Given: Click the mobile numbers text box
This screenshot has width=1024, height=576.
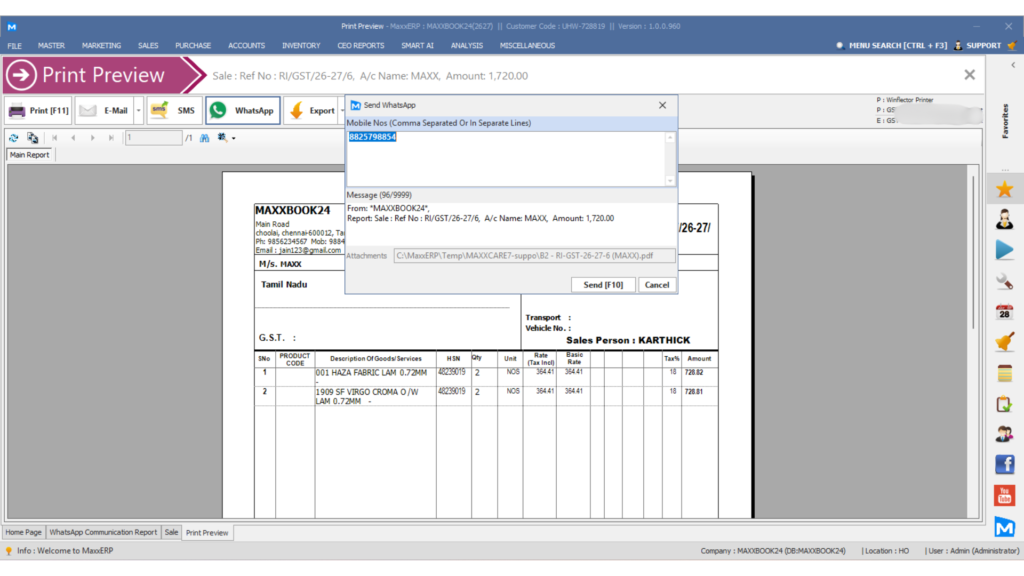Looking at the screenshot, I should pyautogui.click(x=507, y=159).
